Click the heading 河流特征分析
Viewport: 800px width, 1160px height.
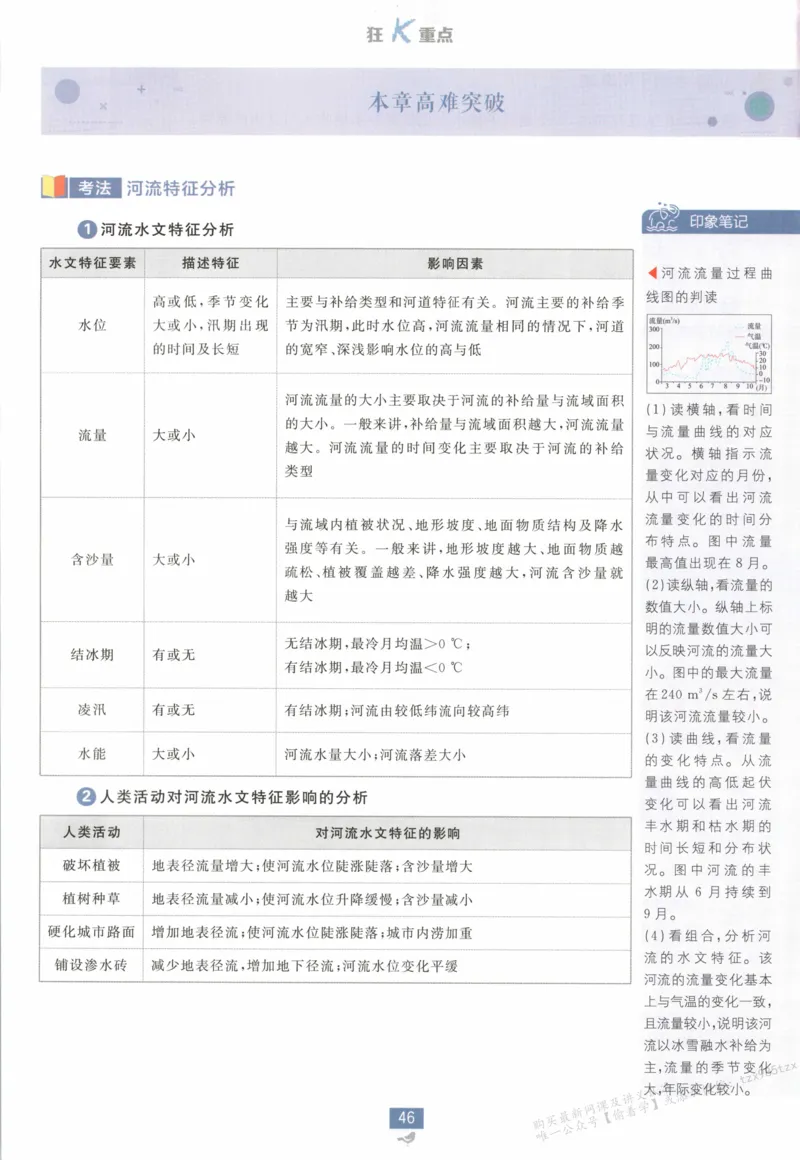[x=181, y=188]
